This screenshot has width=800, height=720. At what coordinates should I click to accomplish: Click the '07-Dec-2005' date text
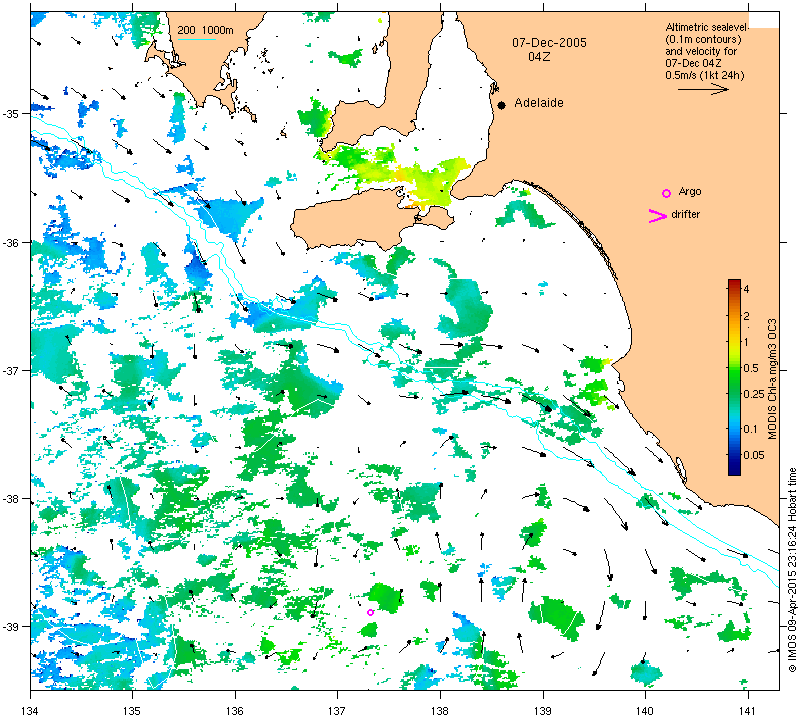point(549,42)
